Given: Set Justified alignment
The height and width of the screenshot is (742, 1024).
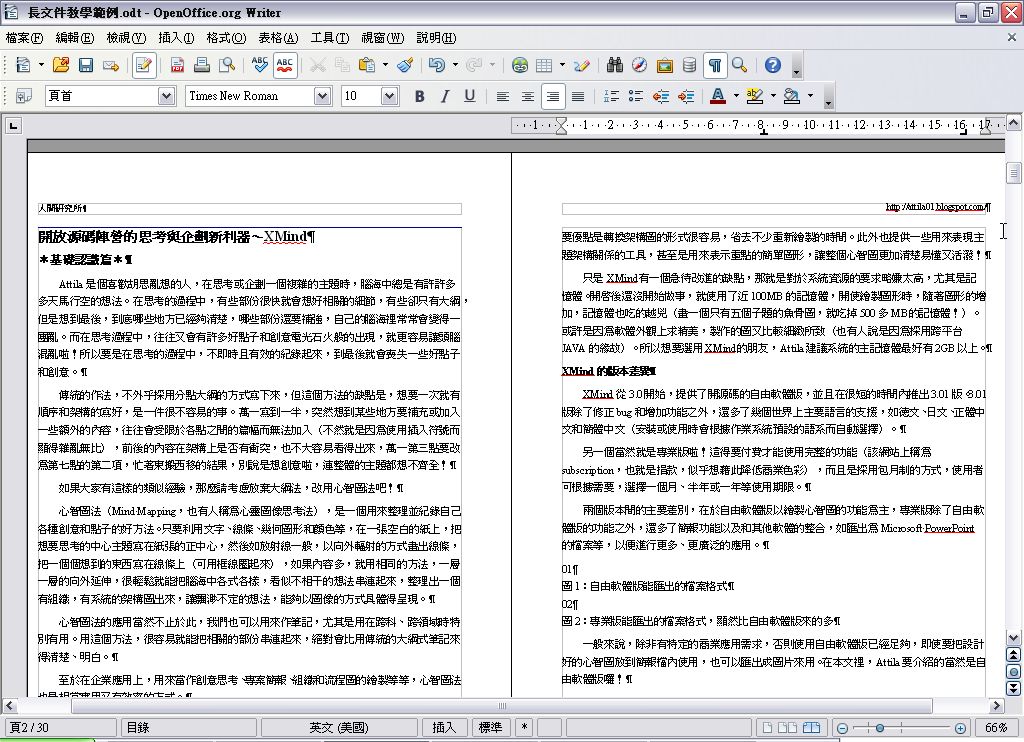Looking at the screenshot, I should pyautogui.click(x=577, y=96).
